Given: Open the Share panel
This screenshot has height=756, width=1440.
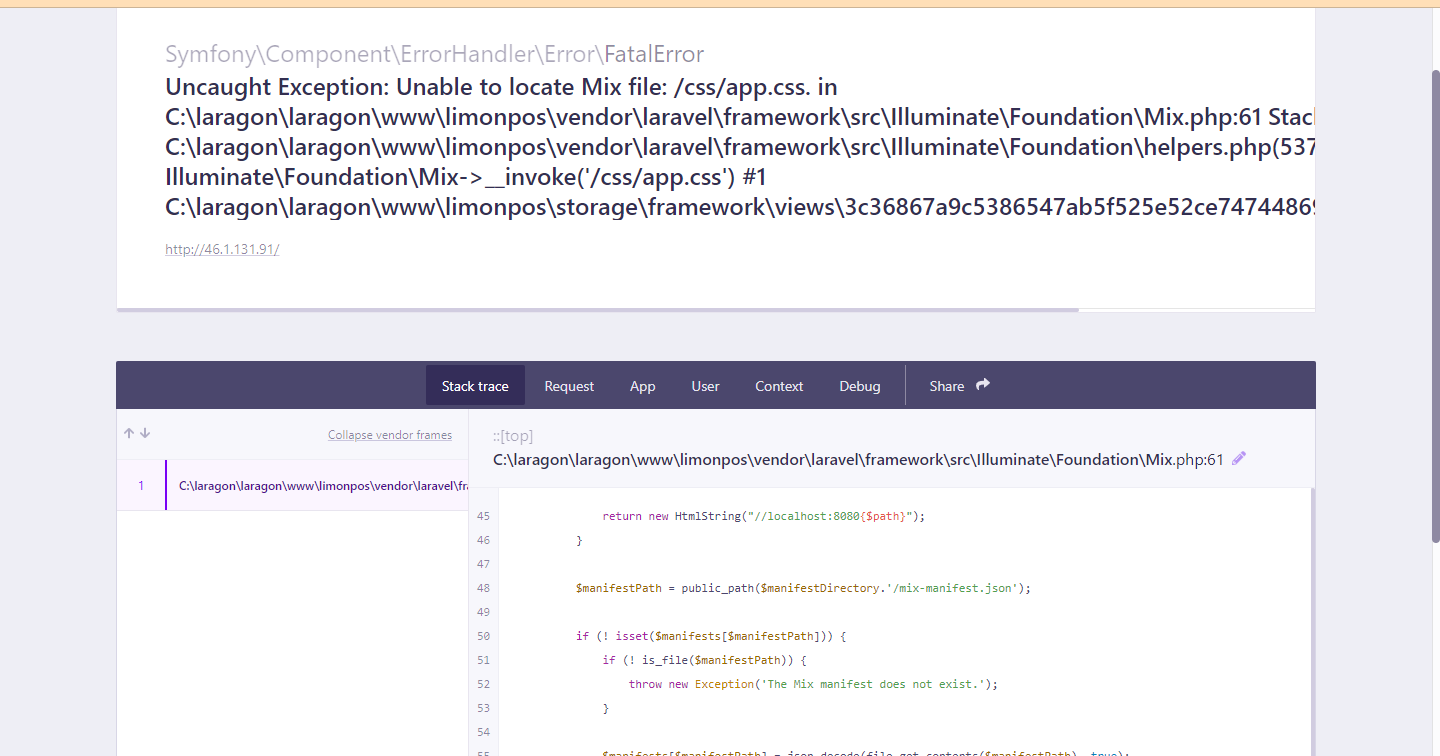Looking at the screenshot, I should coord(946,385).
